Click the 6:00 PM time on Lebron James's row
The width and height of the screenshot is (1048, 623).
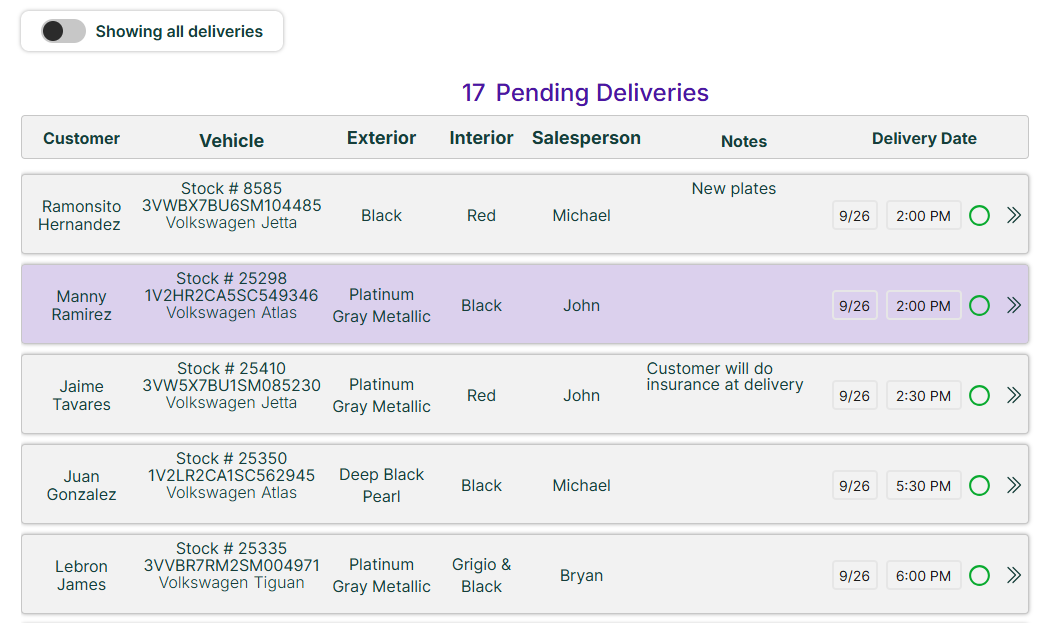click(923, 575)
